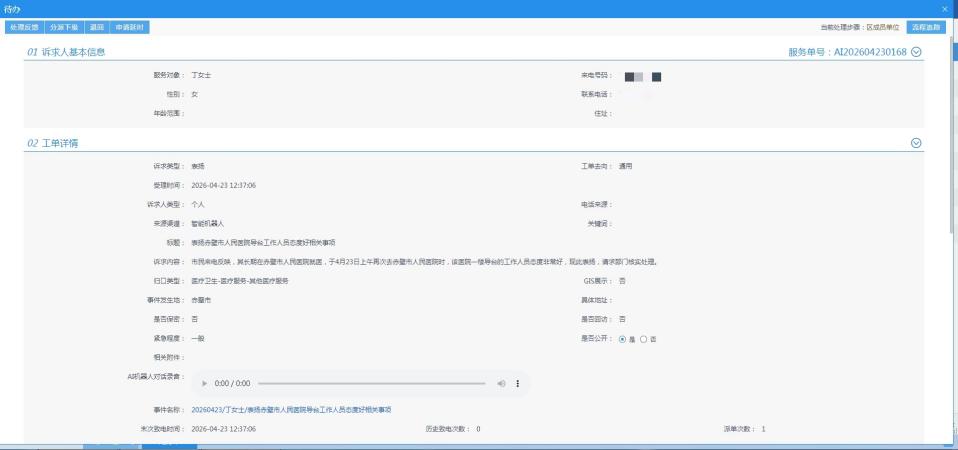The image size is (958, 450).
Task: Click the 历史致电次数 value 0
Action: [x=478, y=429]
